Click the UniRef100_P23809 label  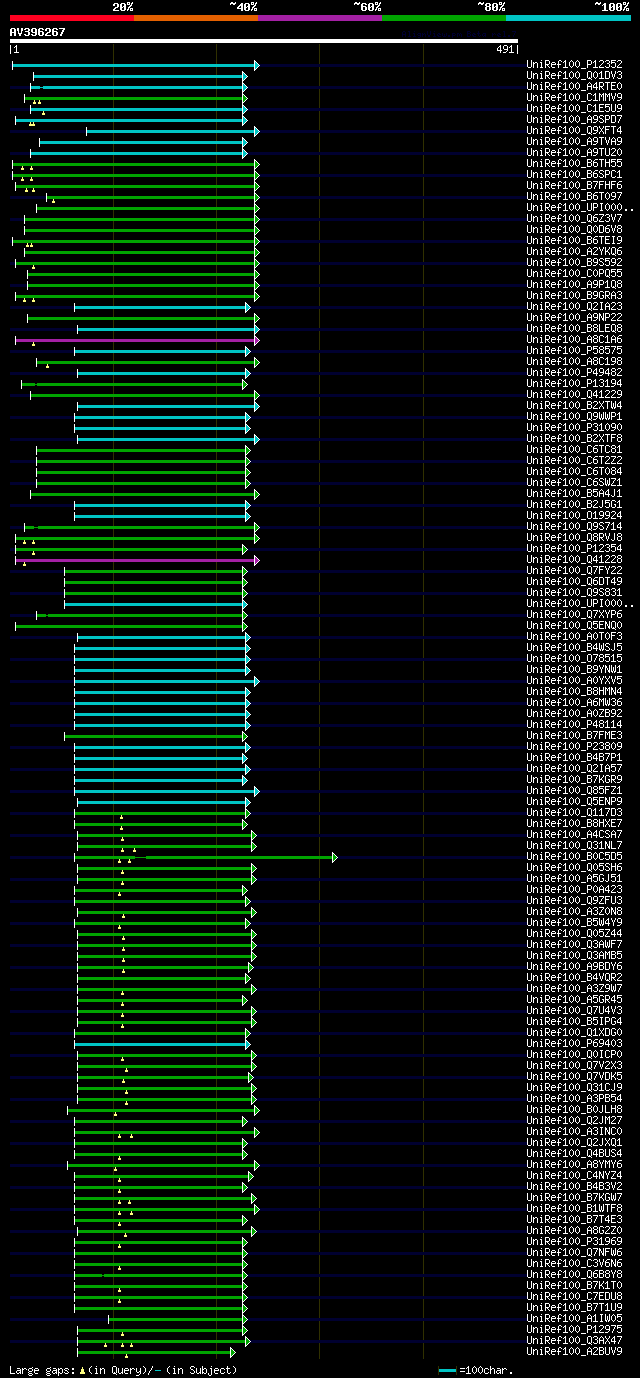pos(574,747)
